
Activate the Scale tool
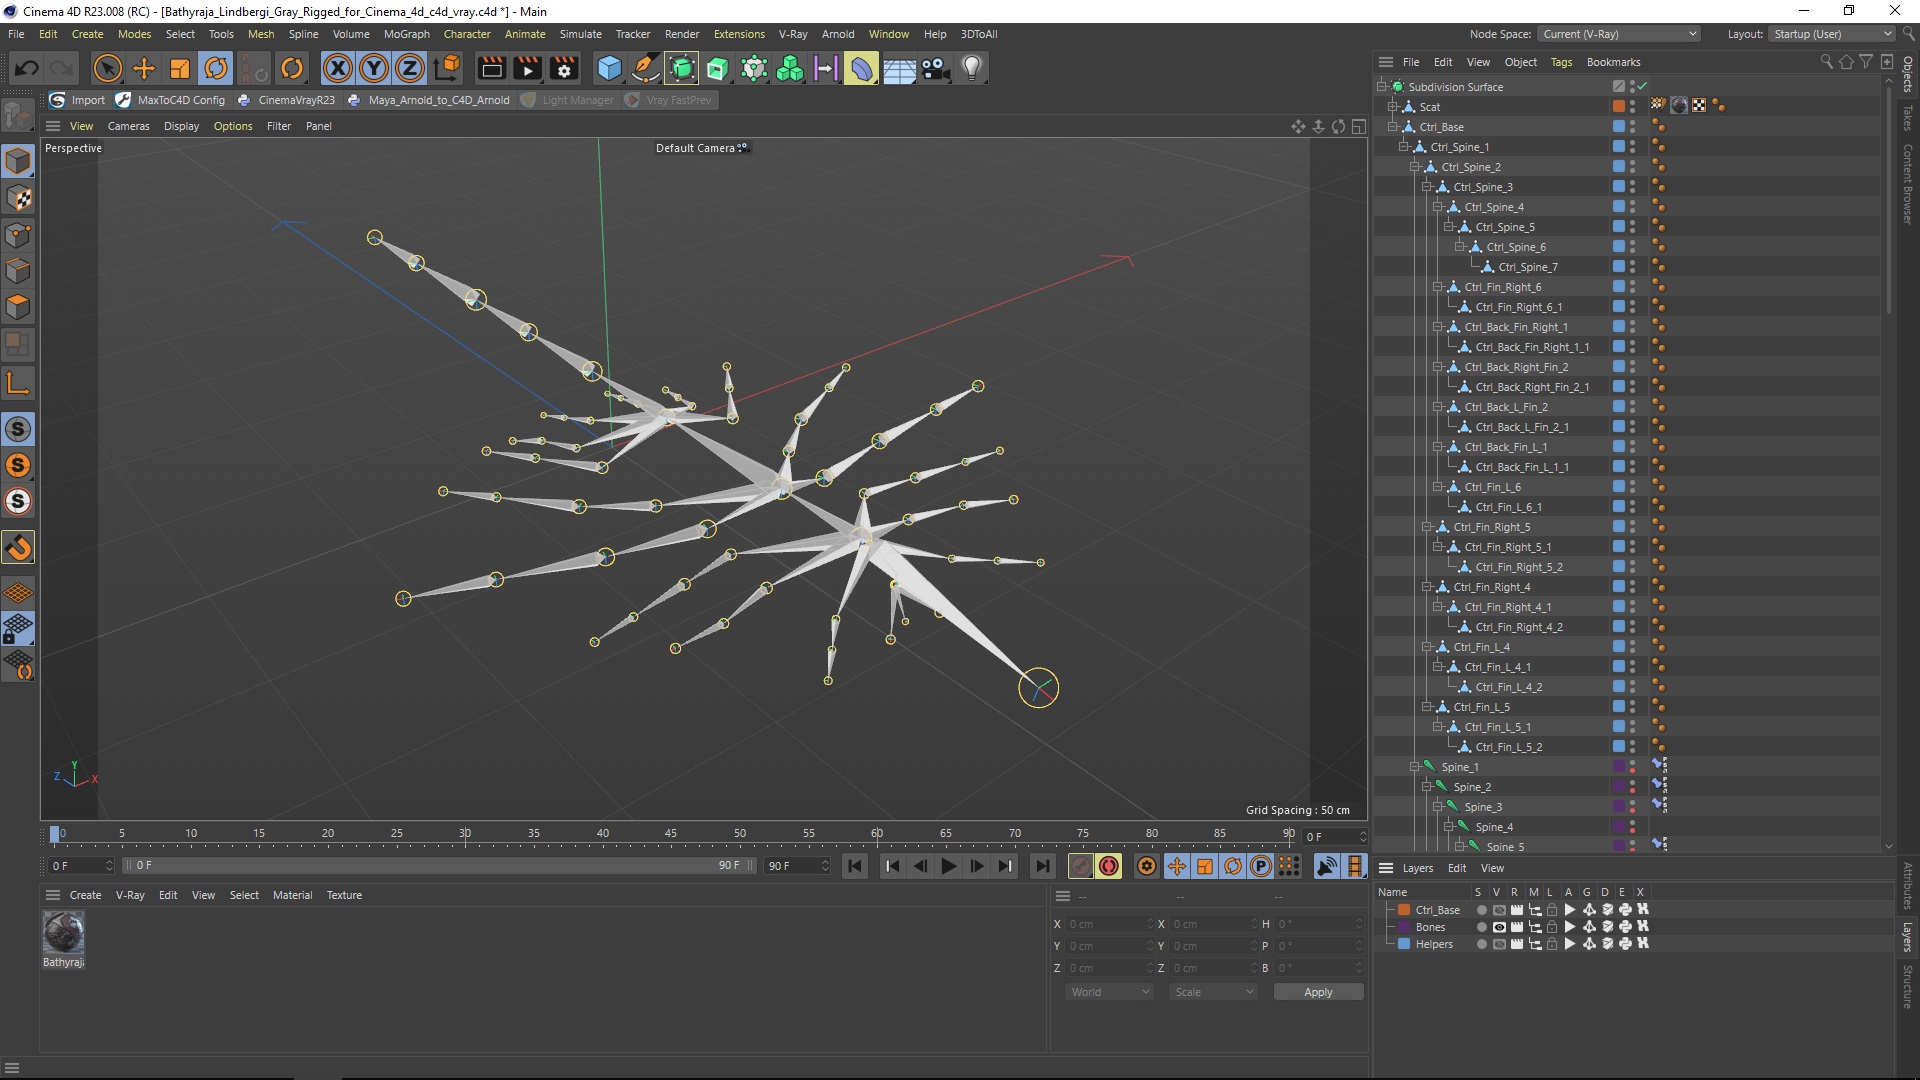180,68
